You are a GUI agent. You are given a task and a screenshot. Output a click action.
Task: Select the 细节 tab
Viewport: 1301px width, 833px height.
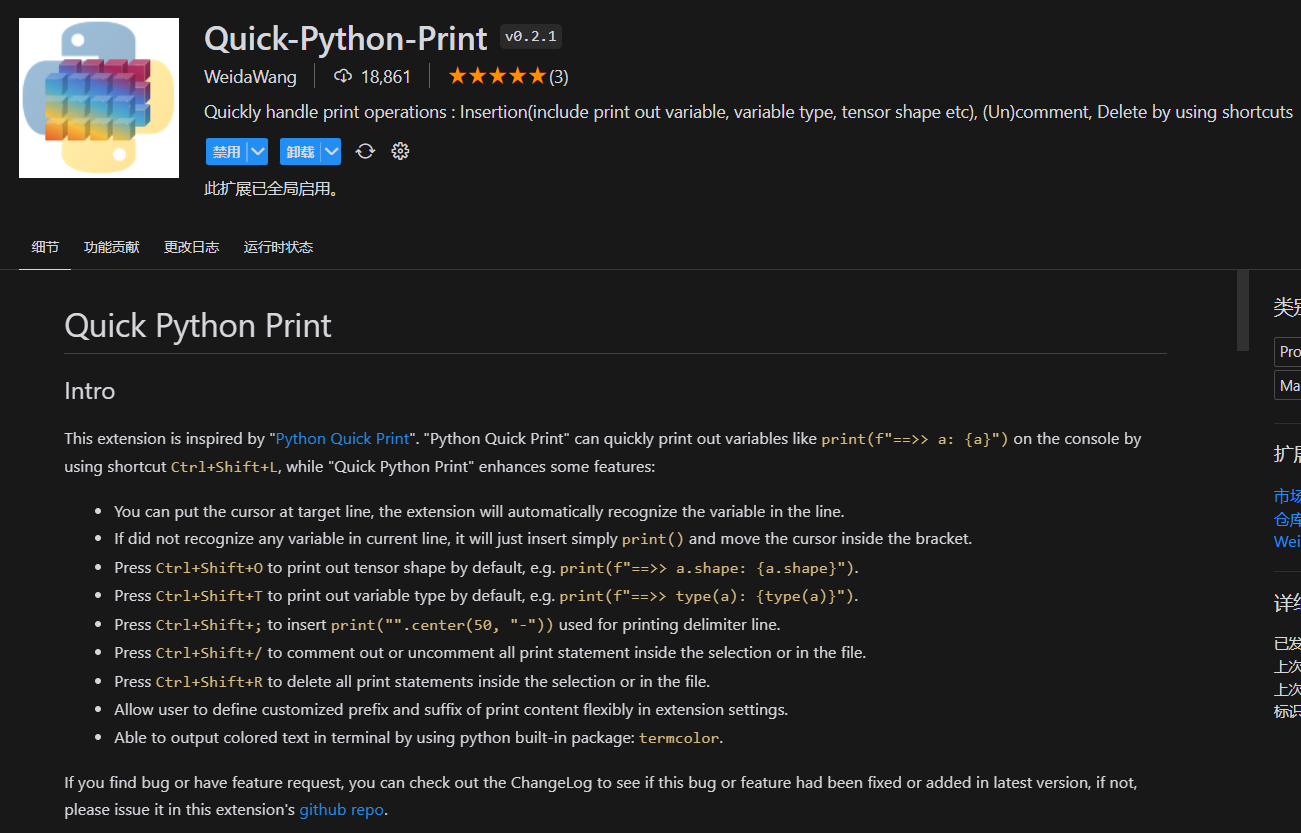pyautogui.click(x=45, y=247)
